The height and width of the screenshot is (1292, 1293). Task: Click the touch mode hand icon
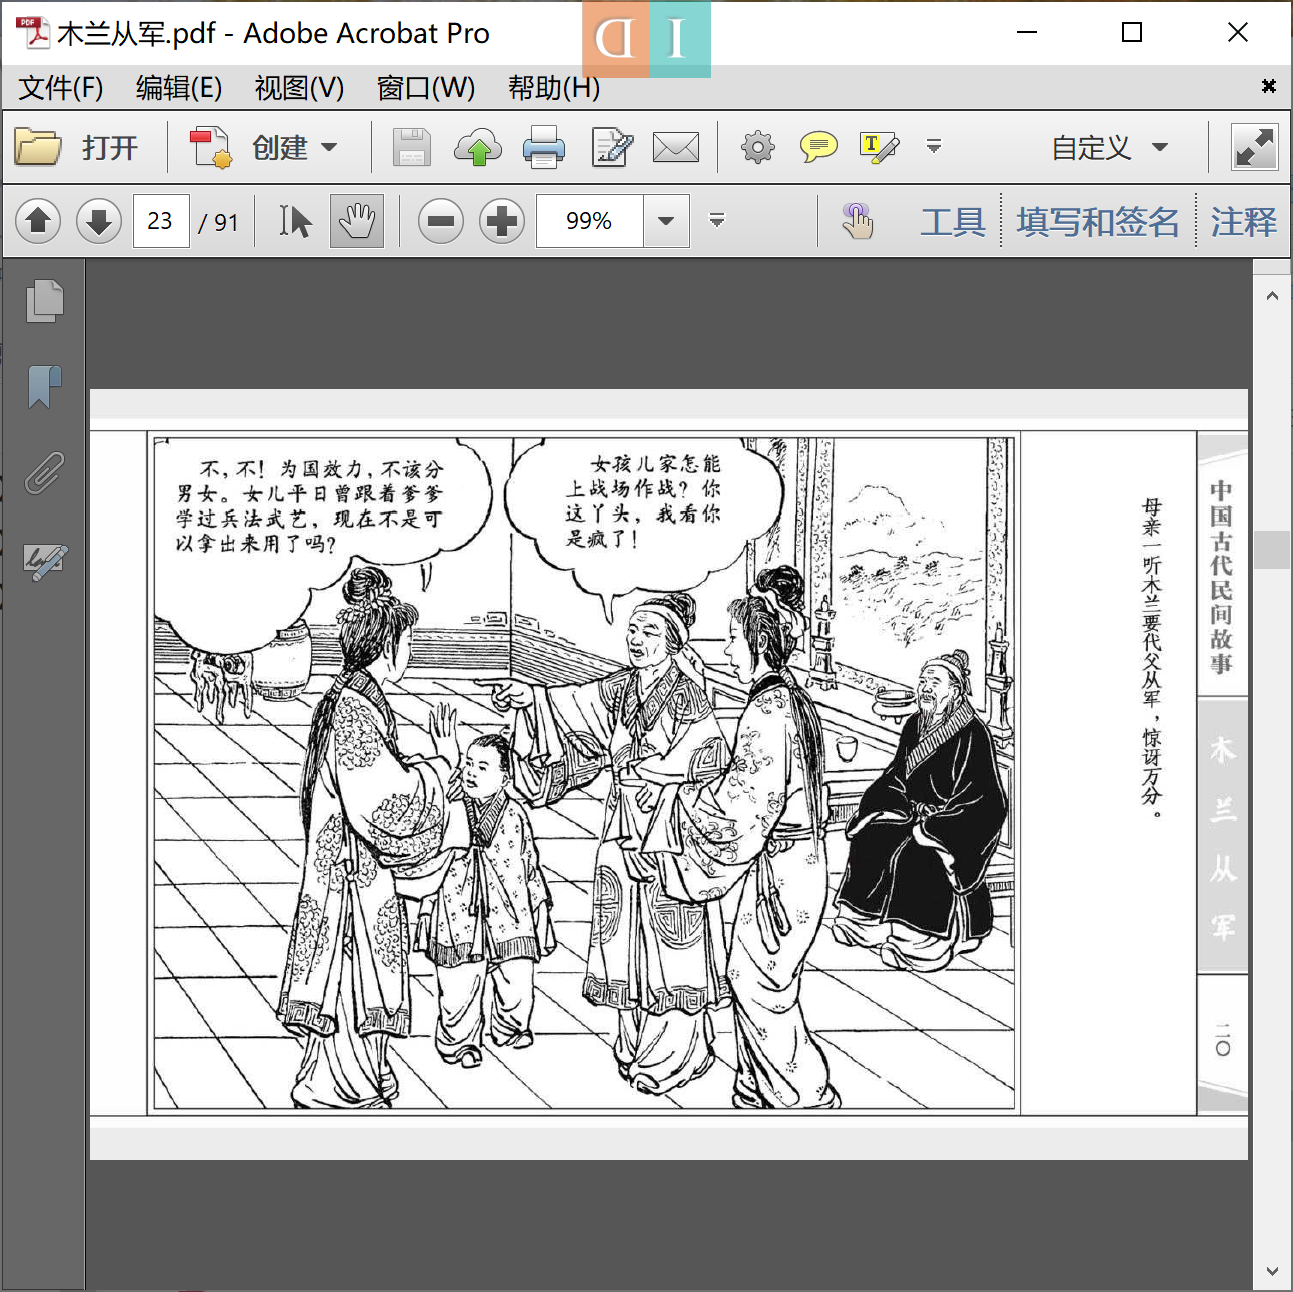coord(857,221)
